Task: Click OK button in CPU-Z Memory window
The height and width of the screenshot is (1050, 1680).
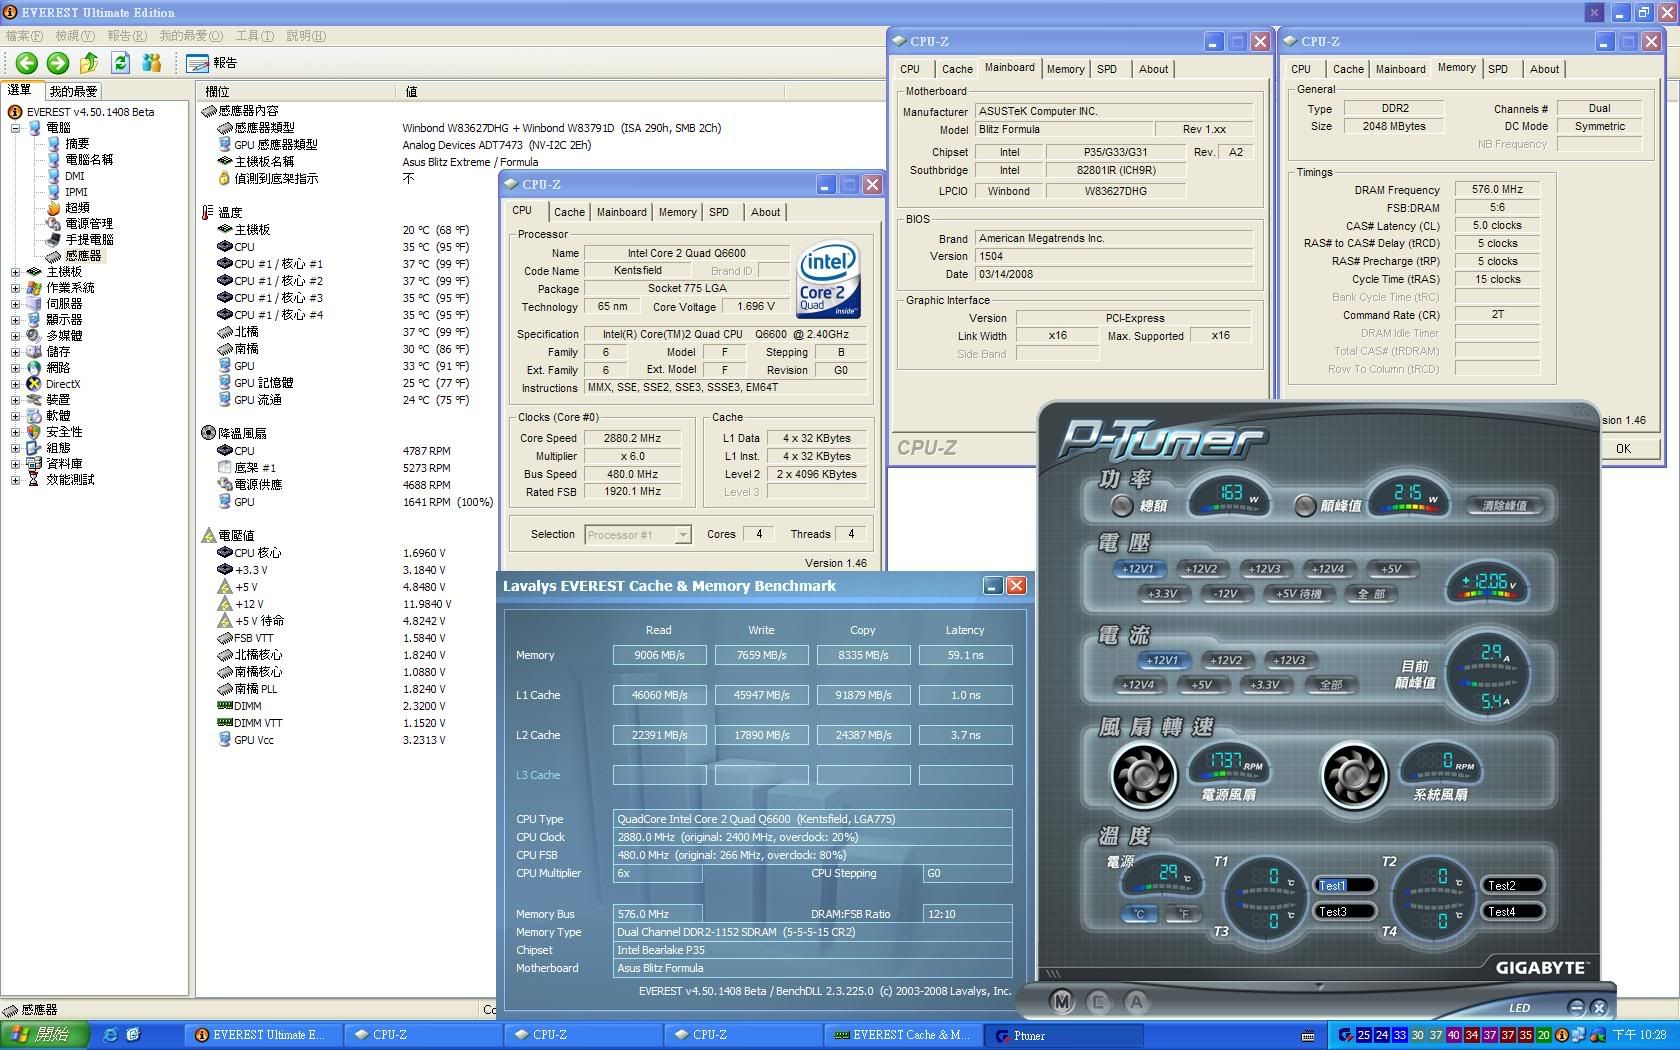Action: click(x=1623, y=449)
